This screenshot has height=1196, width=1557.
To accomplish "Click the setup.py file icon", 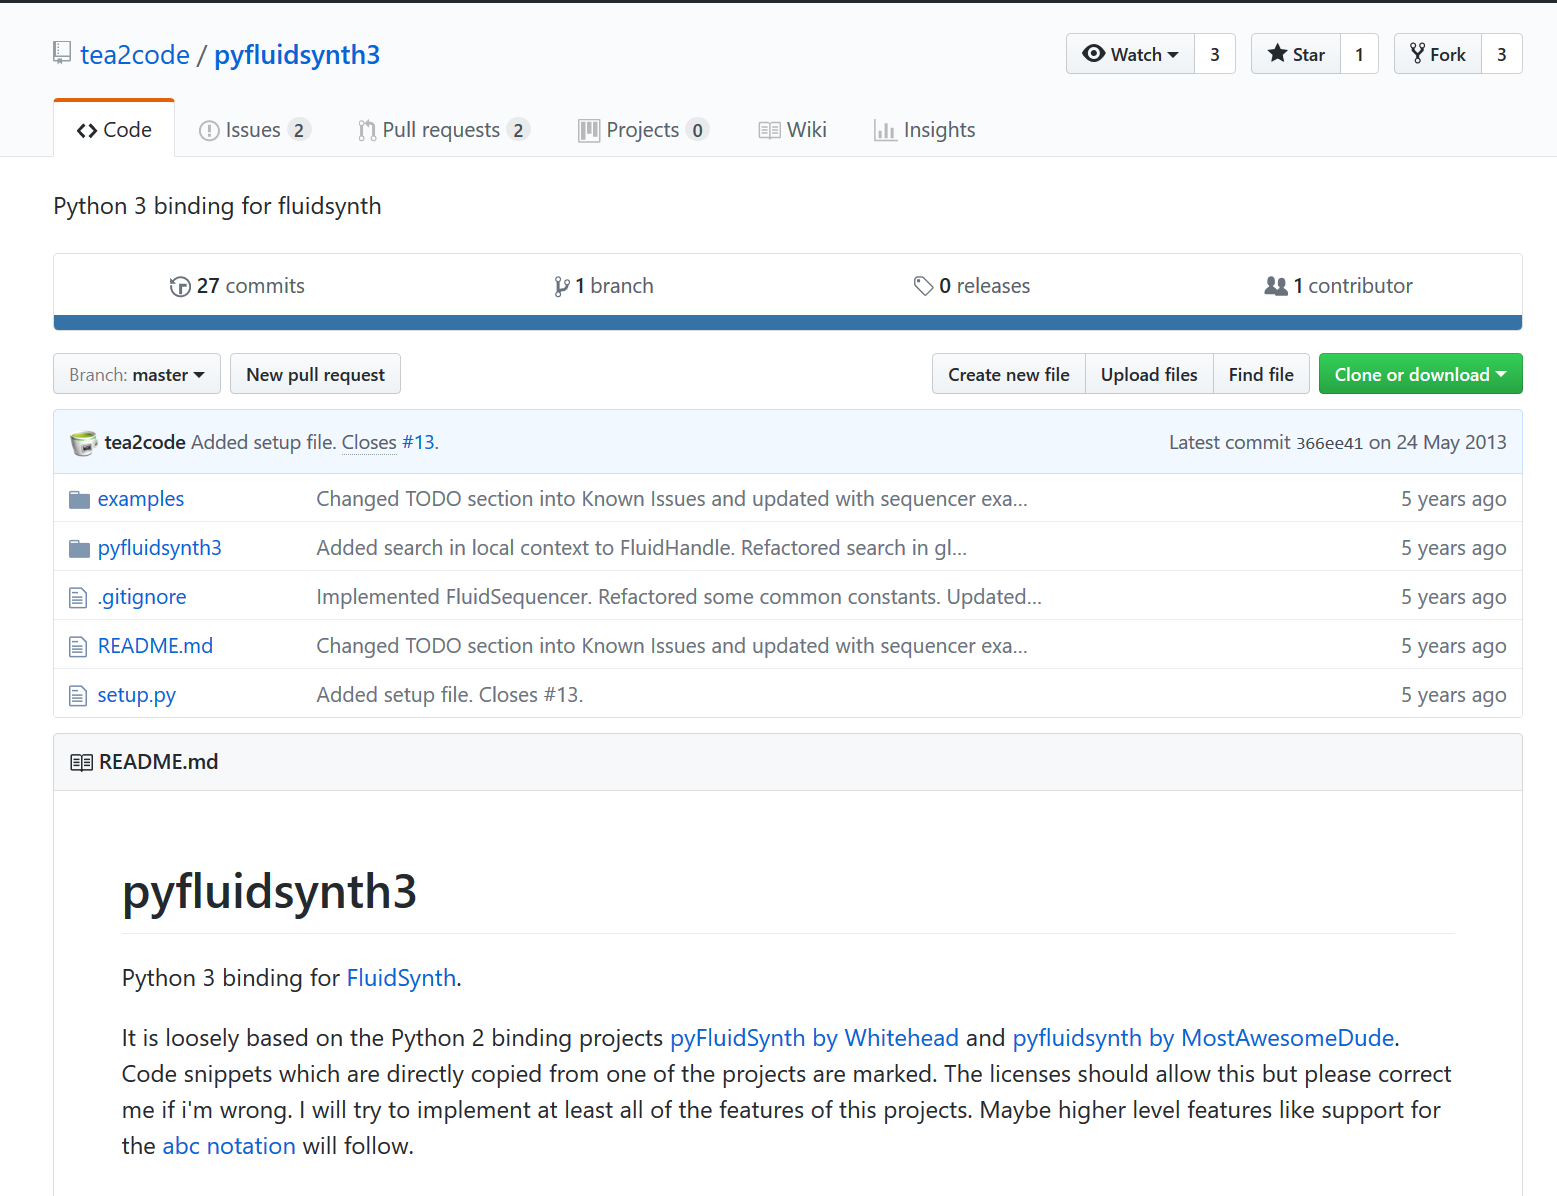I will (x=78, y=695).
